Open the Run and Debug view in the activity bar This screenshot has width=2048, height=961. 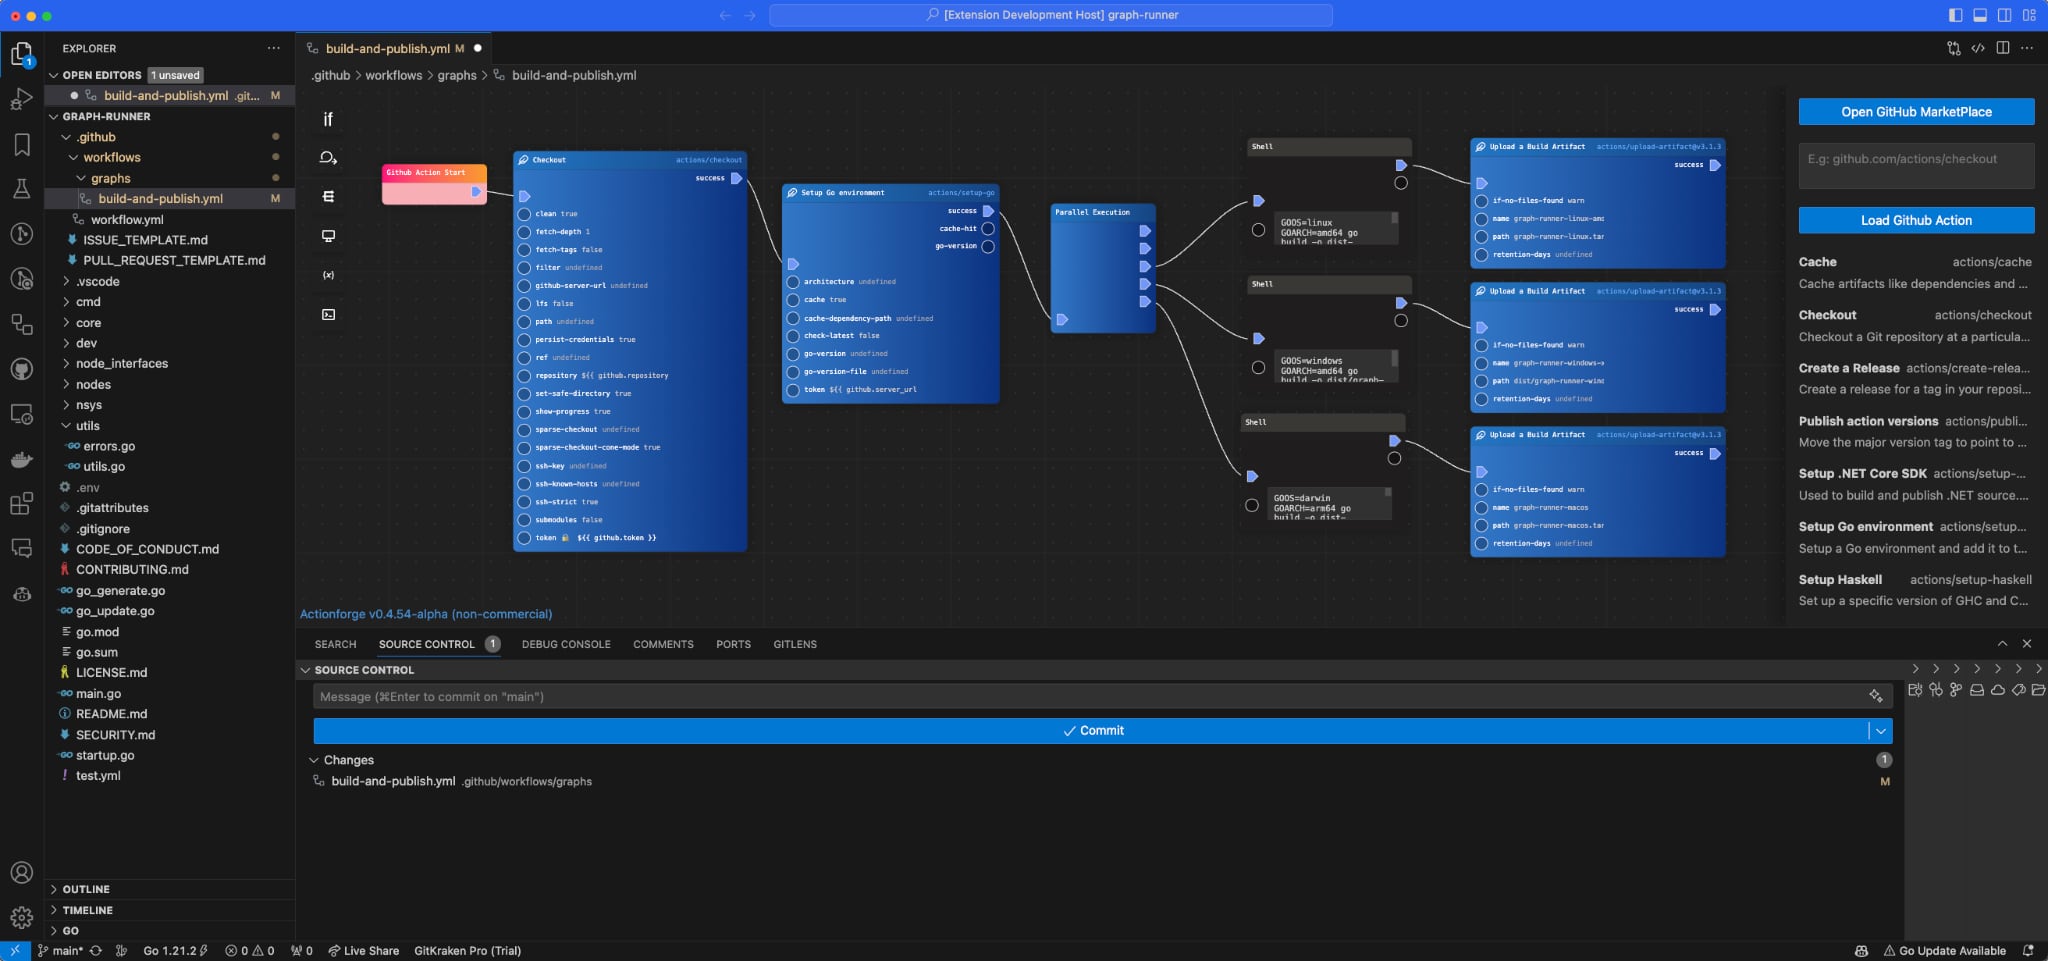click(x=20, y=97)
